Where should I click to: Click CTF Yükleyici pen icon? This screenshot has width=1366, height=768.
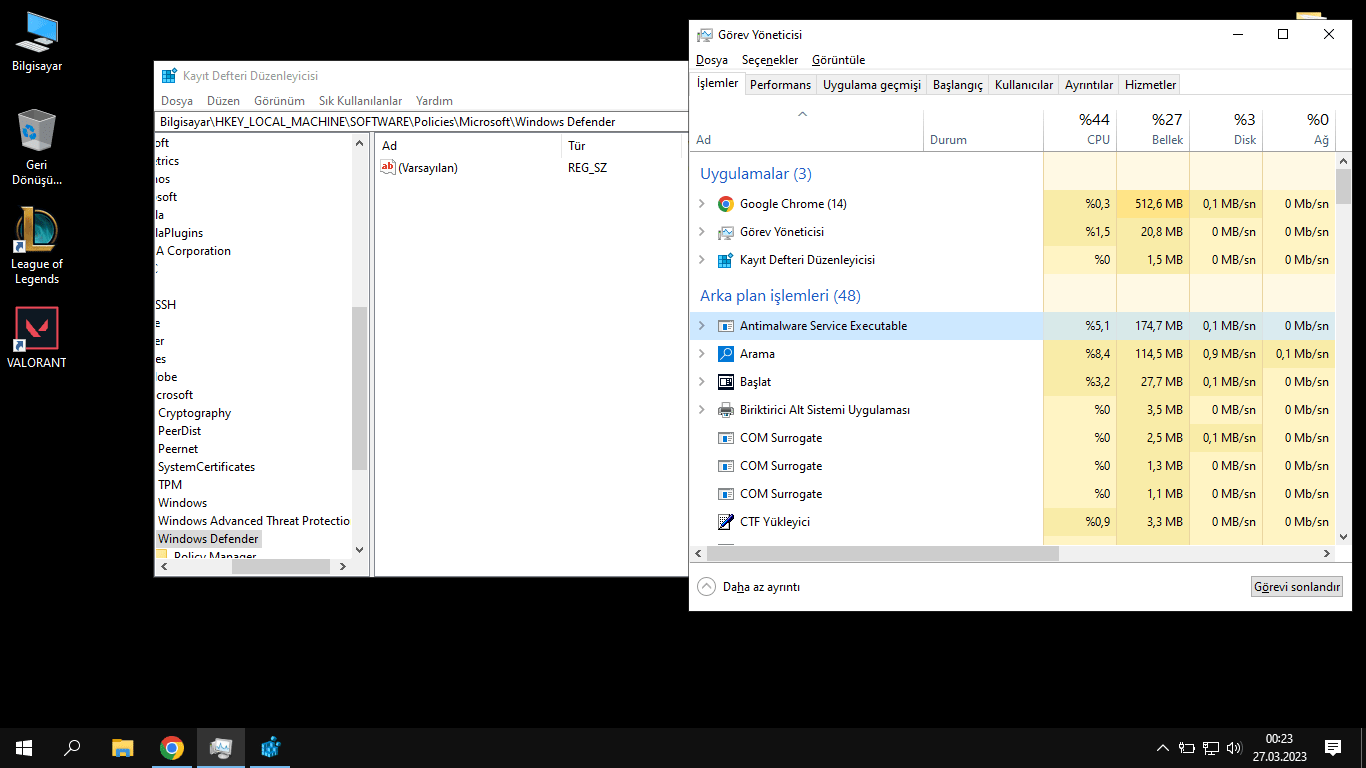(x=726, y=522)
